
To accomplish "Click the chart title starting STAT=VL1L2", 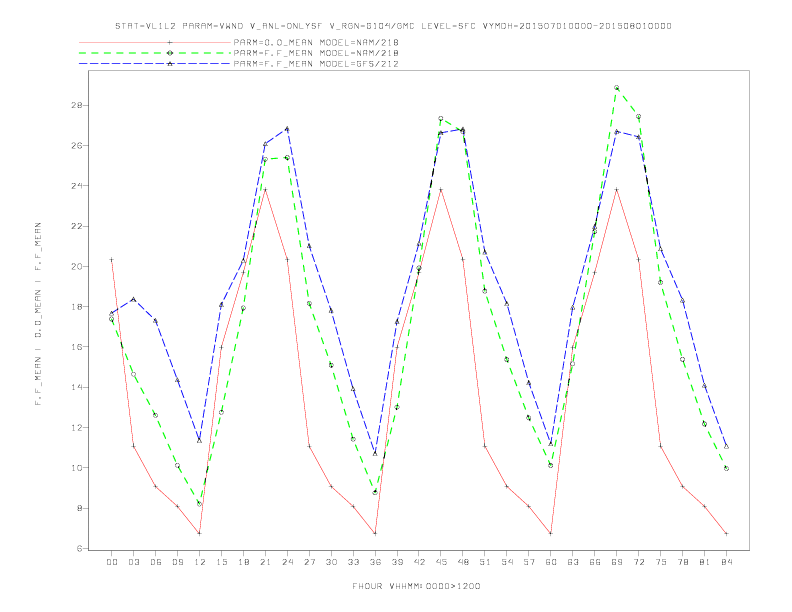I will [x=393, y=26].
